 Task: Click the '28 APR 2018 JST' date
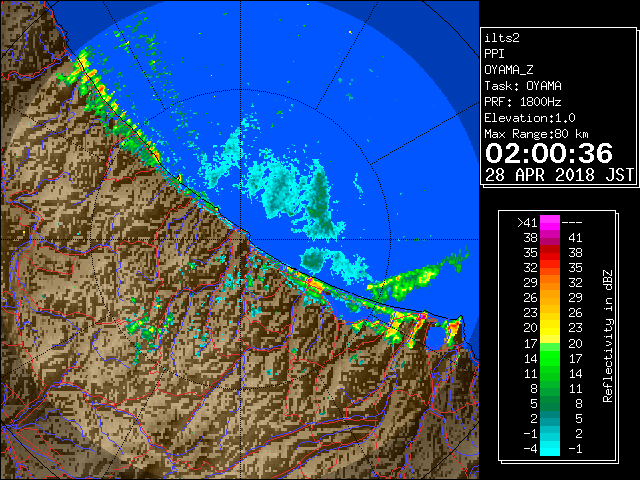(559, 175)
